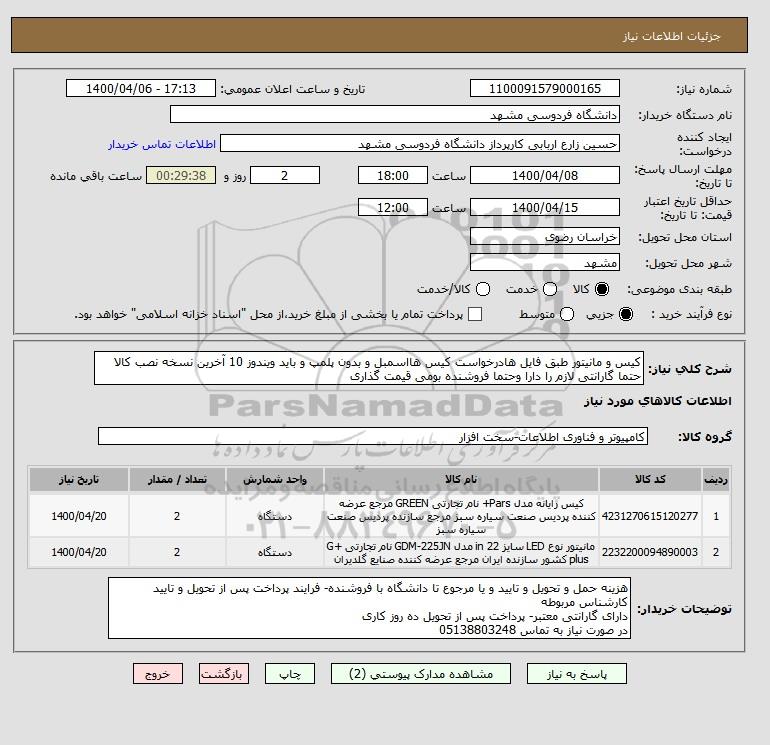Click the جزئیات اطلاعات نیاز page header
The height and width of the screenshot is (745, 770).
[x=671, y=36]
